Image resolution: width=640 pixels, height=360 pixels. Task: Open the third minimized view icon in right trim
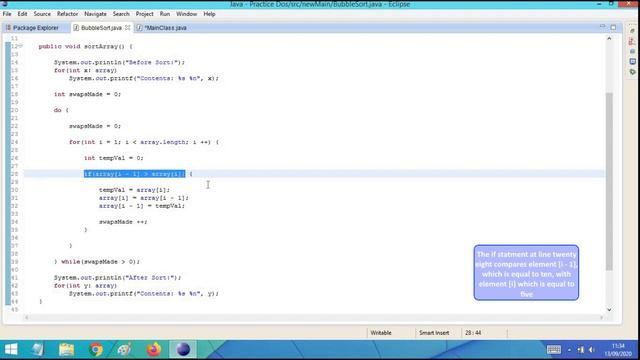pos(632,51)
